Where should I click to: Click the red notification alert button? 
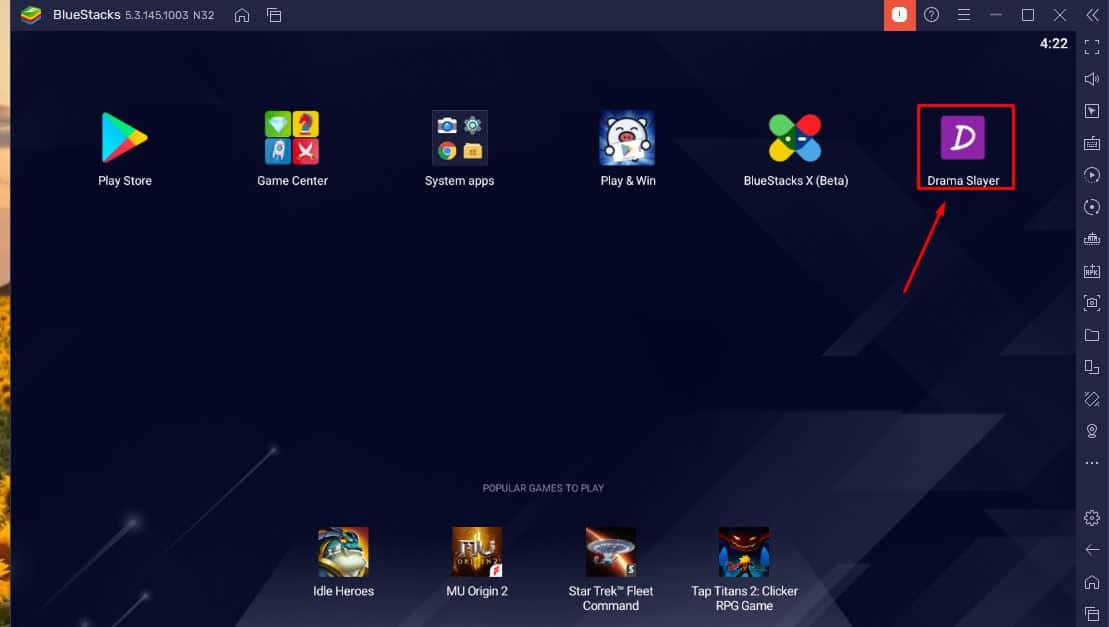coord(900,15)
